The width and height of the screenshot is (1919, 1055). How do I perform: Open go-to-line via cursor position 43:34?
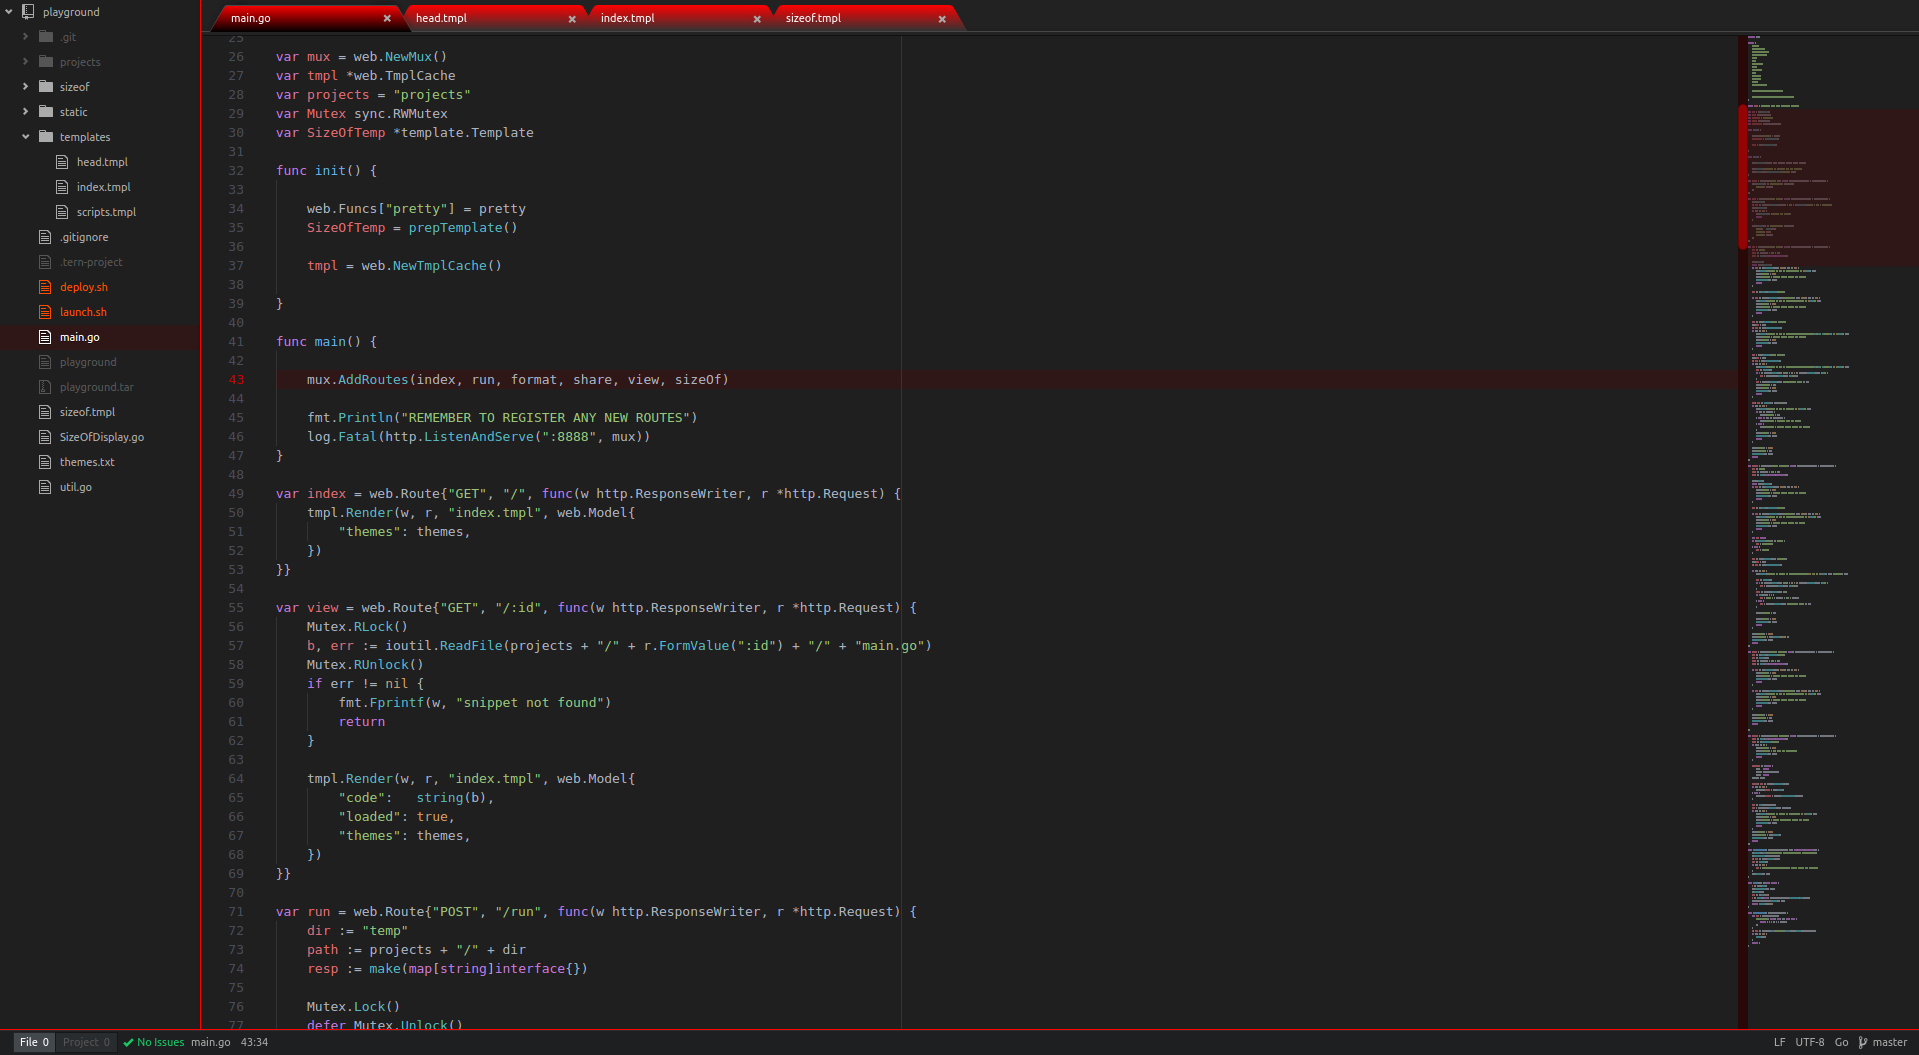tap(254, 1042)
